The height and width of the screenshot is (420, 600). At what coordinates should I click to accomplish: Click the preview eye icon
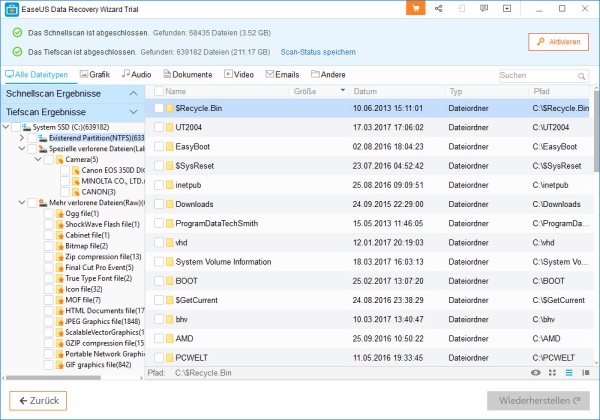click(x=536, y=373)
